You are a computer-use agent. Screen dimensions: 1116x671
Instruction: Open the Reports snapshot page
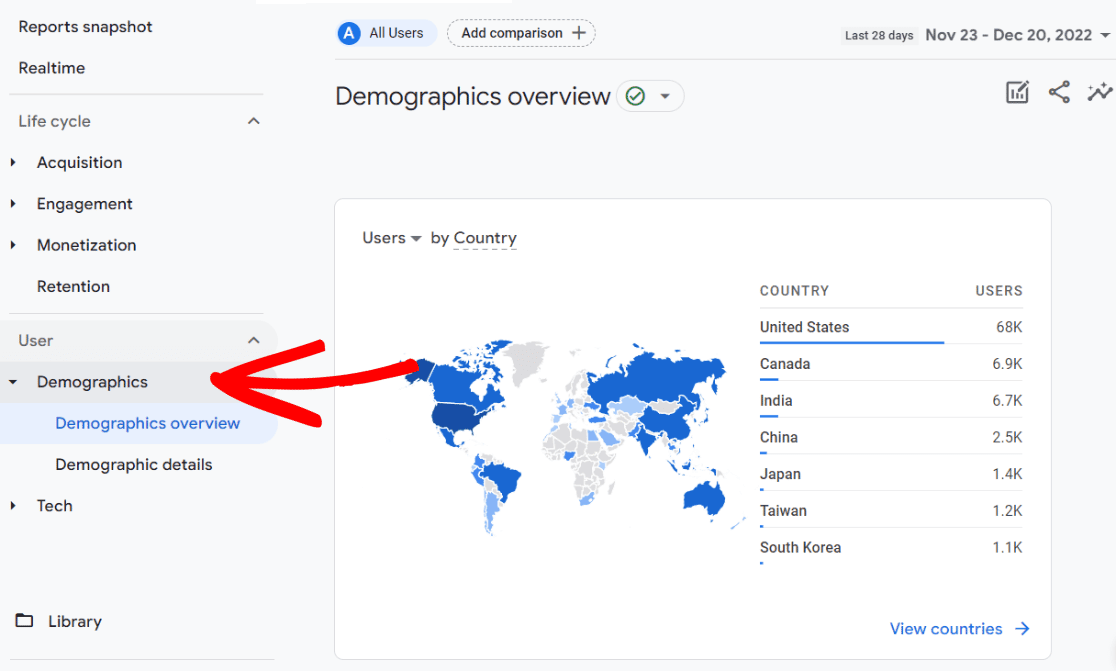click(x=85, y=26)
